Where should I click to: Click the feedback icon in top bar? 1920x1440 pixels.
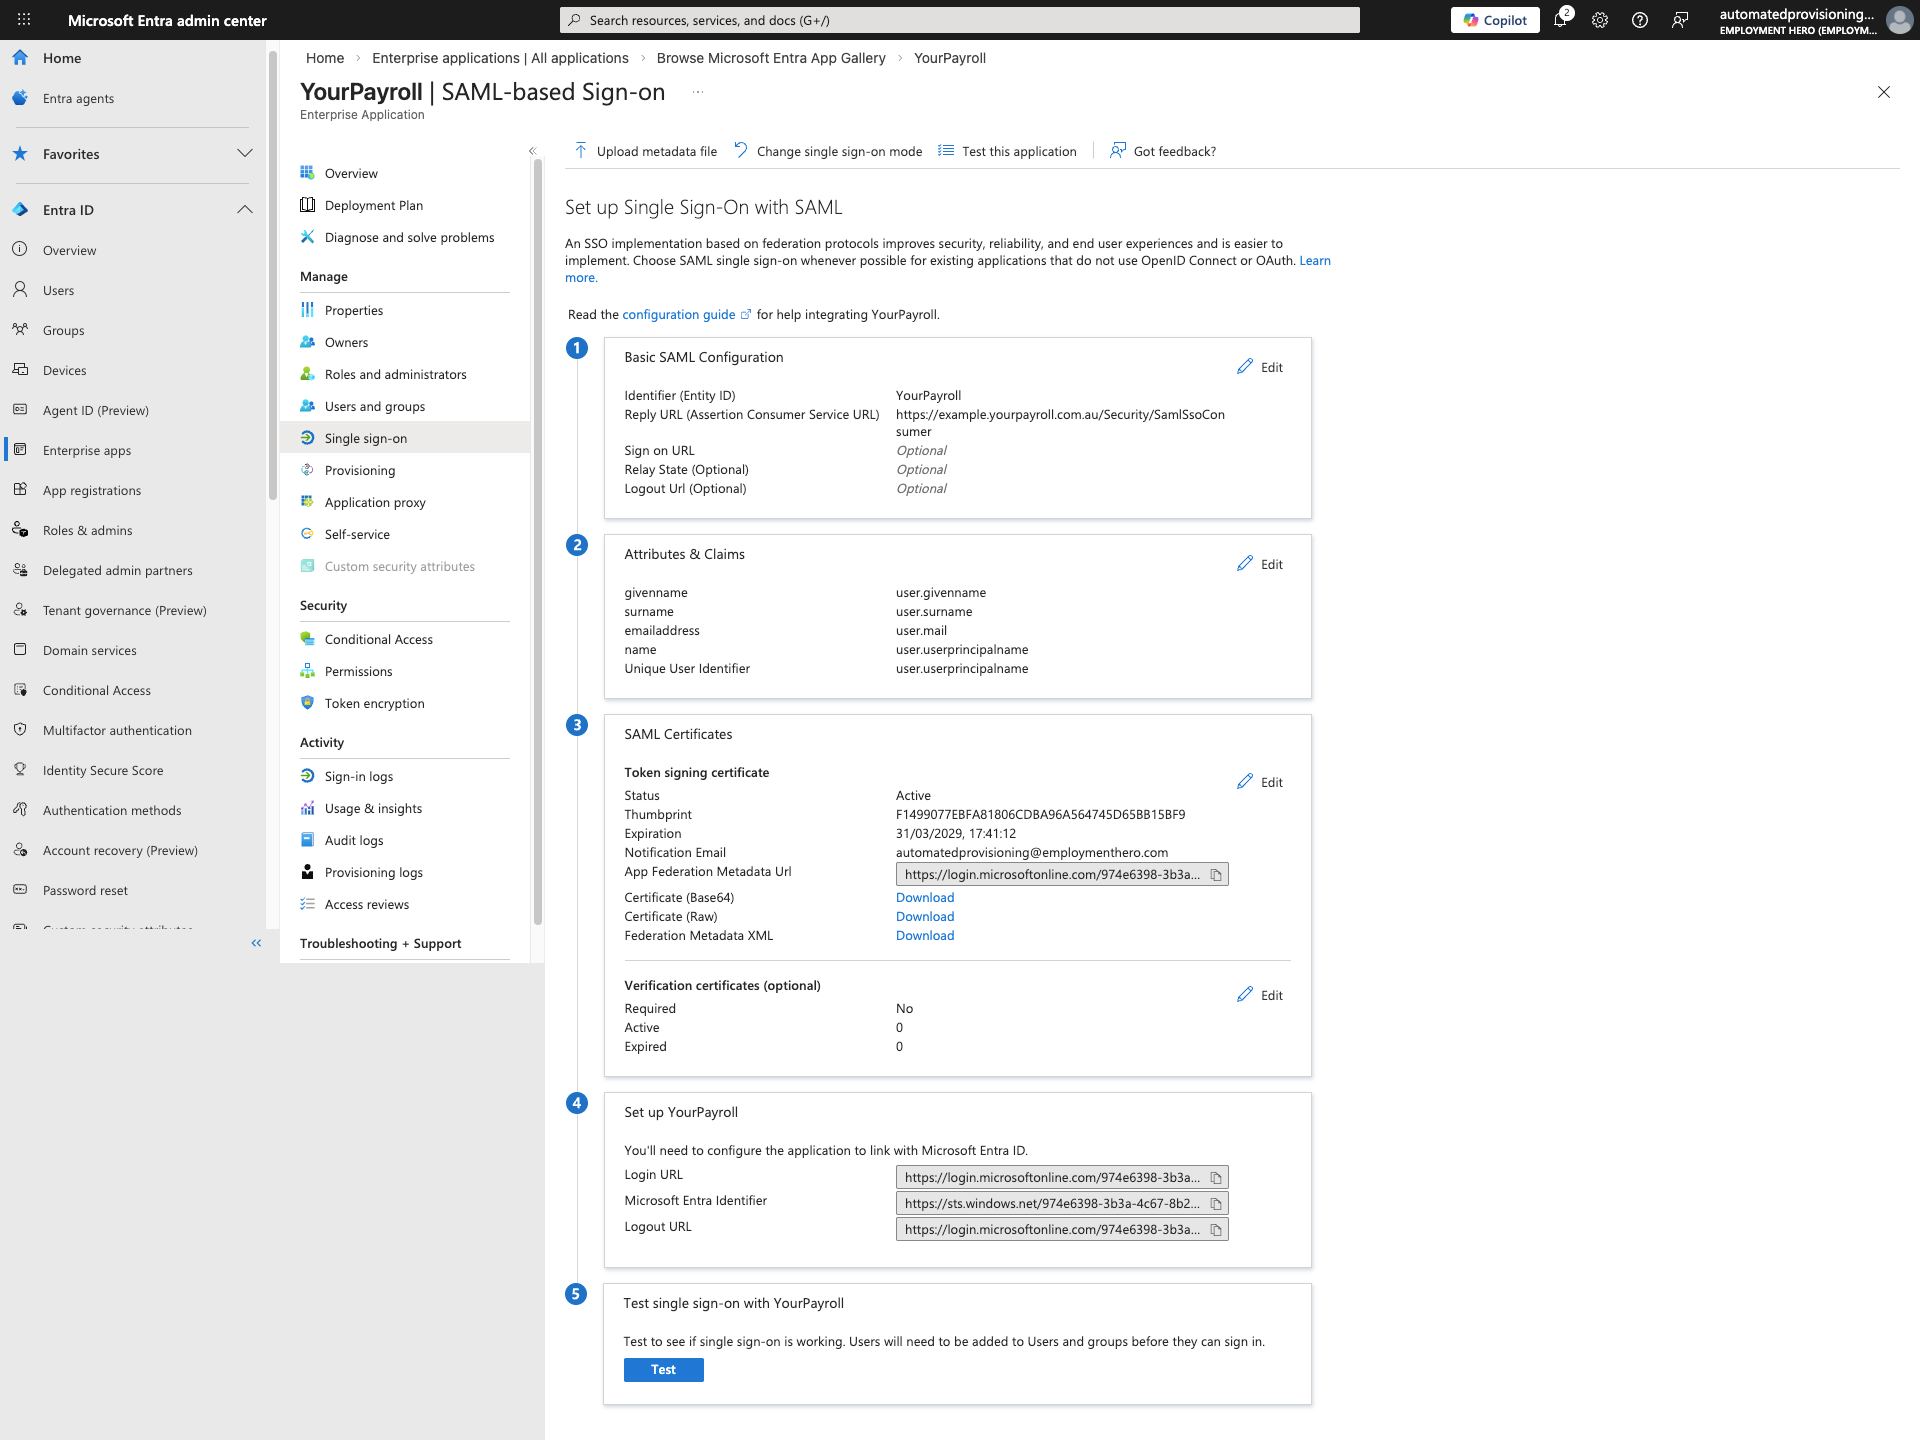tap(1680, 20)
